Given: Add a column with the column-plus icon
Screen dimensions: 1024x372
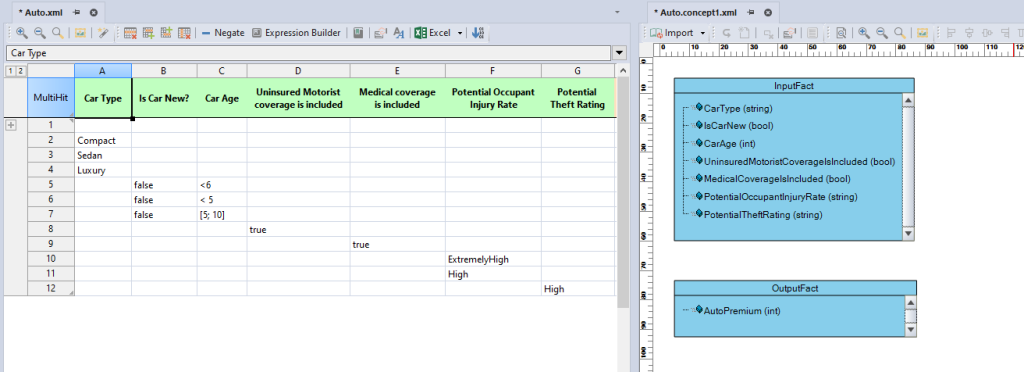Looking at the screenshot, I should (166, 33).
